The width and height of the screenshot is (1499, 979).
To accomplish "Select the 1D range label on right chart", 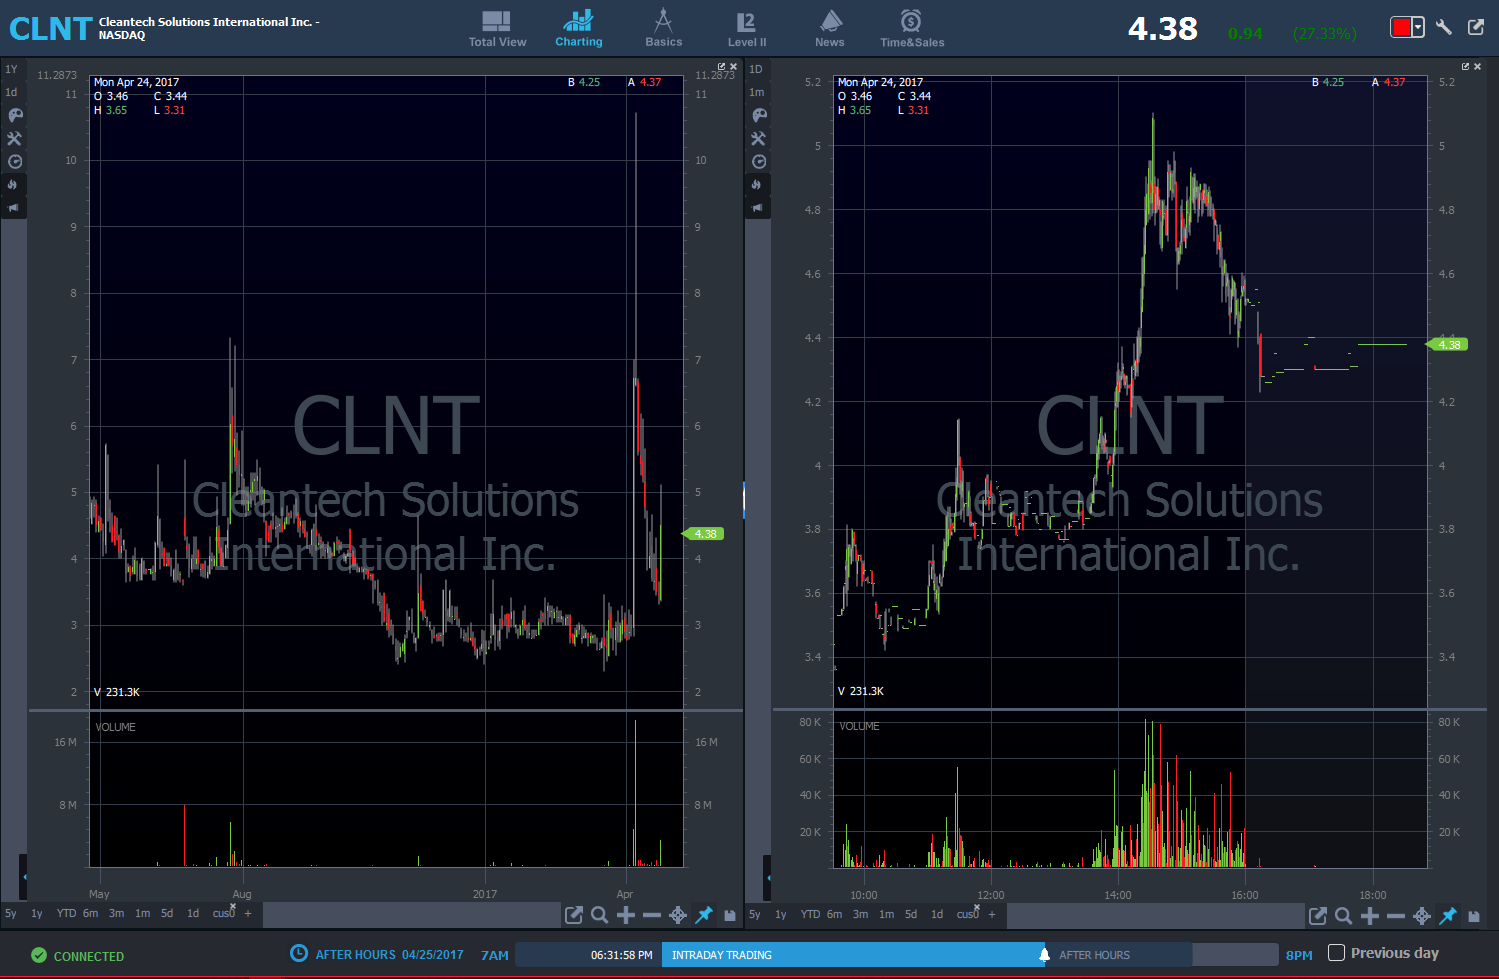I will (756, 69).
